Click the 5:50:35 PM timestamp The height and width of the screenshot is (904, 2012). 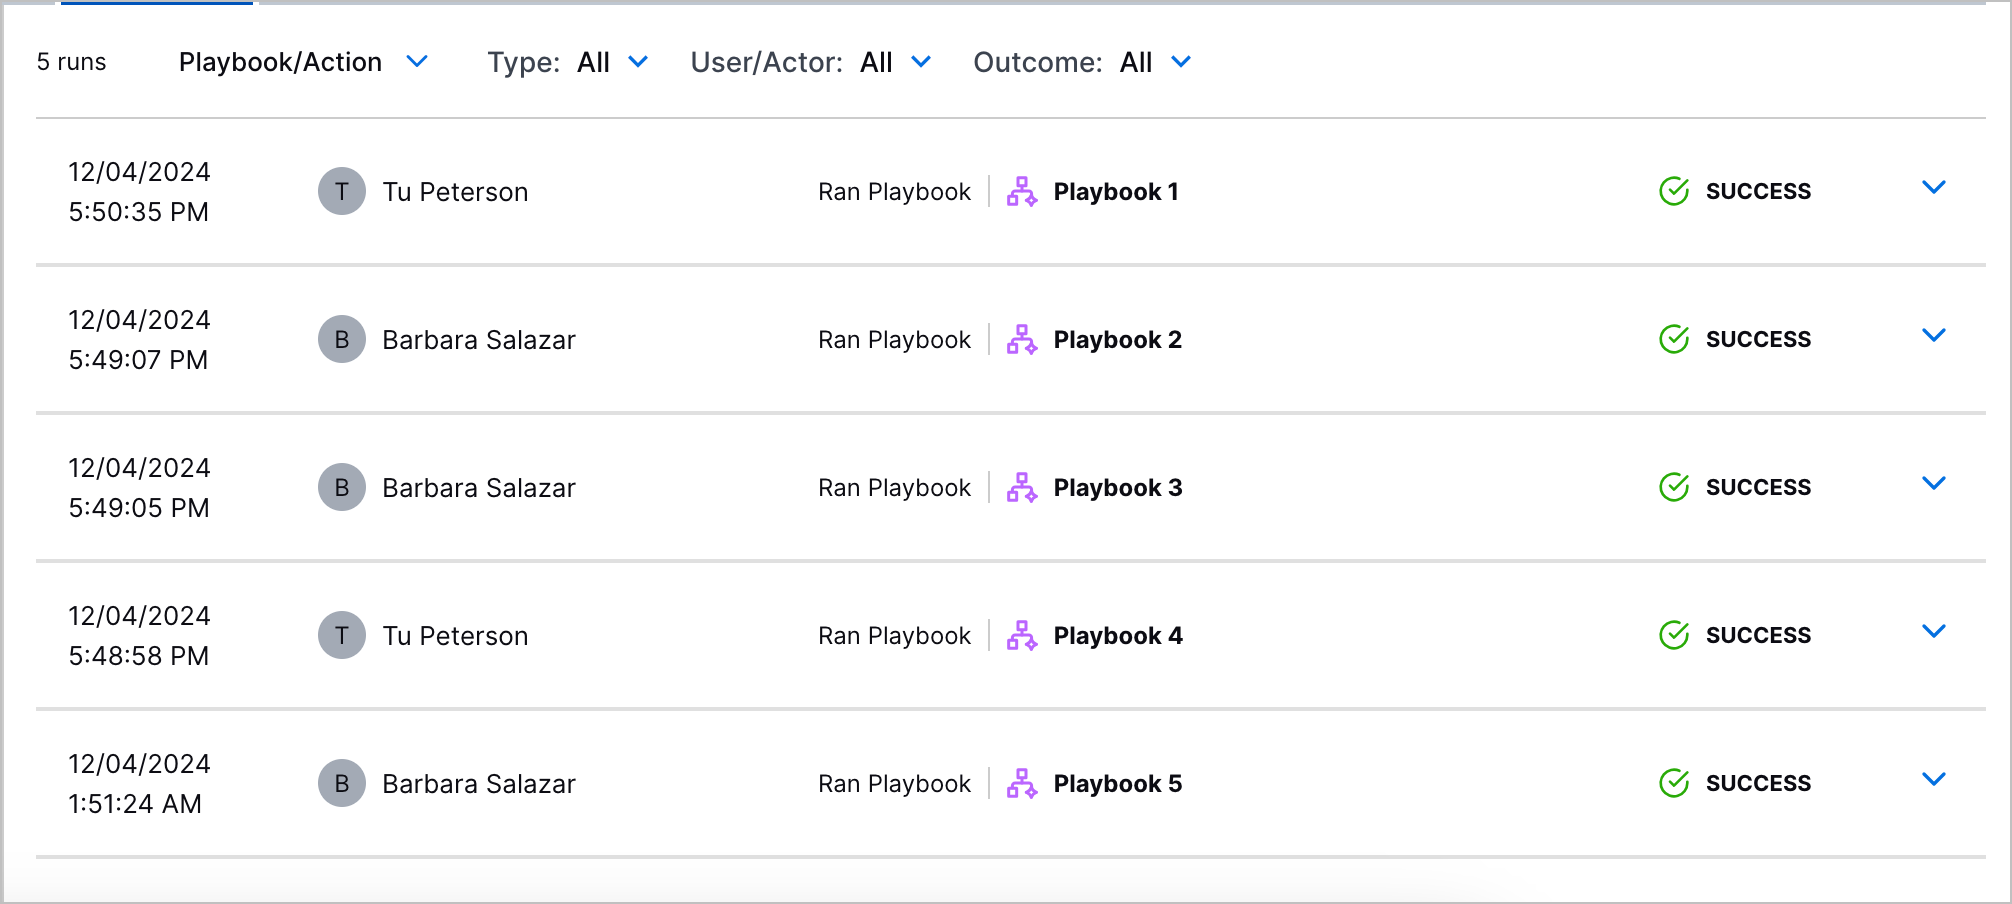[139, 211]
